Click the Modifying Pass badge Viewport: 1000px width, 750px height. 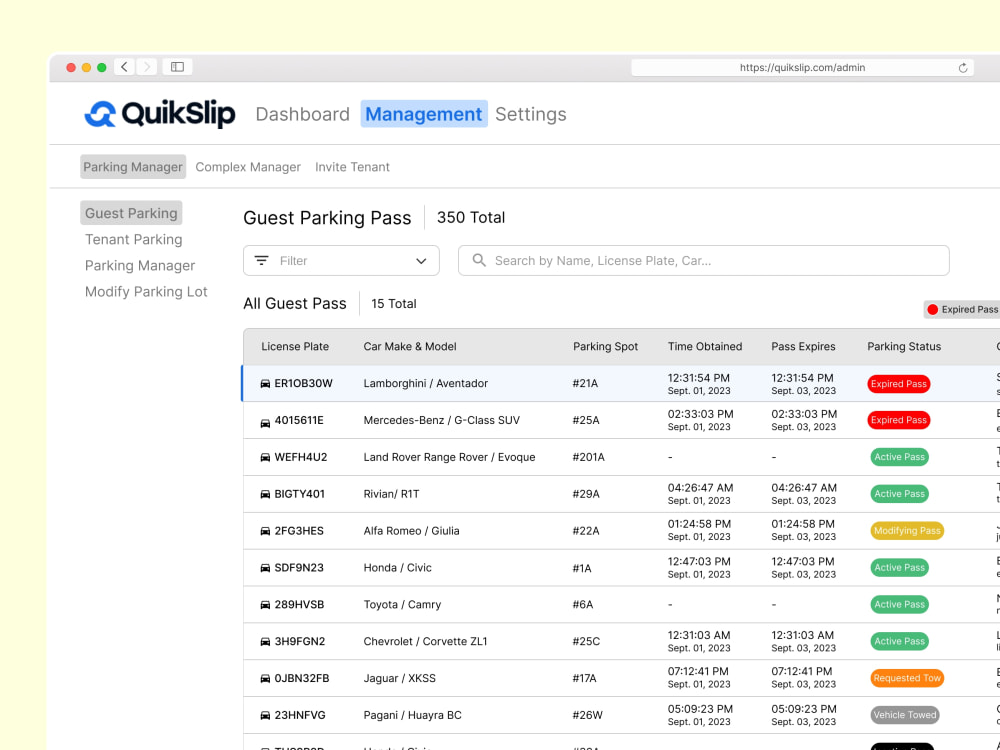tap(907, 531)
